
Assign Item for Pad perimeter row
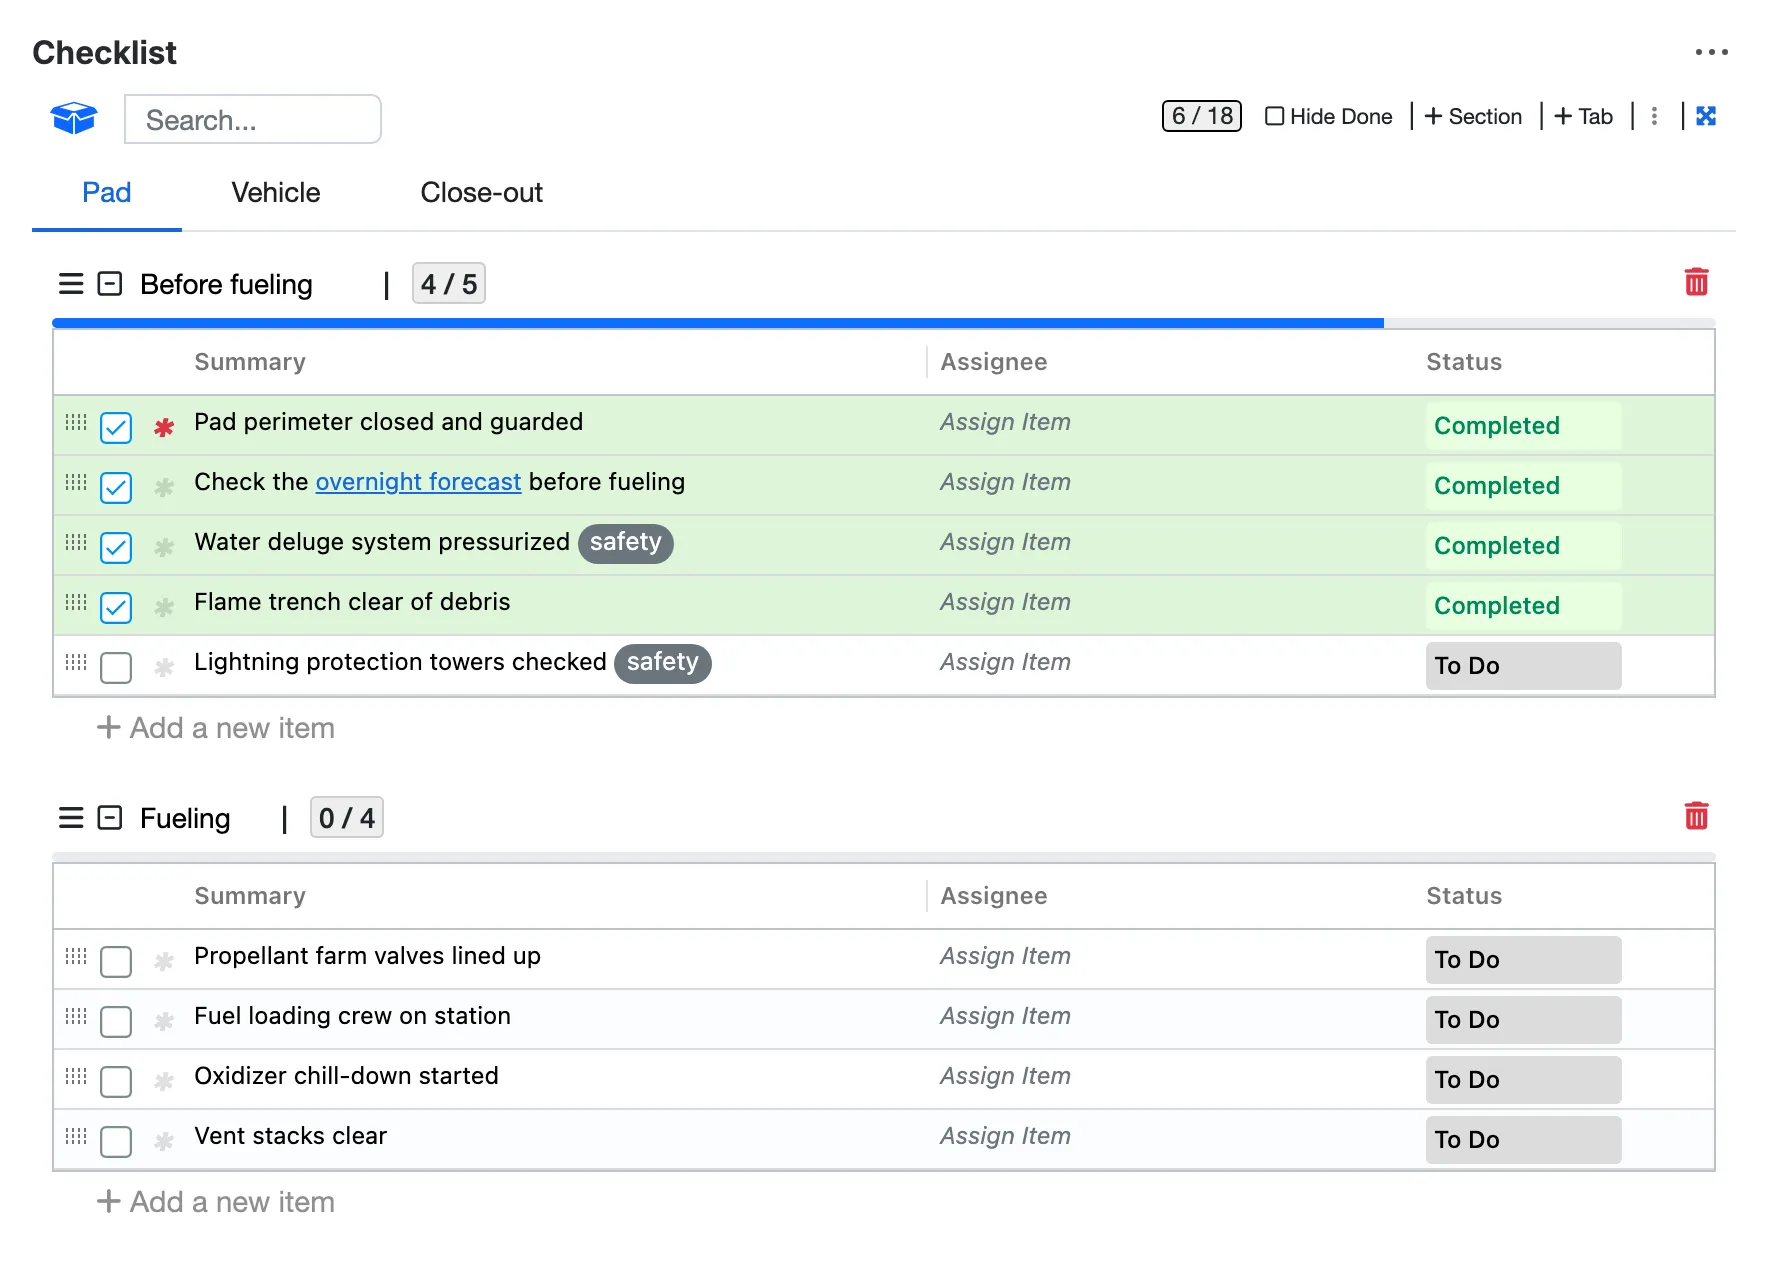click(1005, 422)
